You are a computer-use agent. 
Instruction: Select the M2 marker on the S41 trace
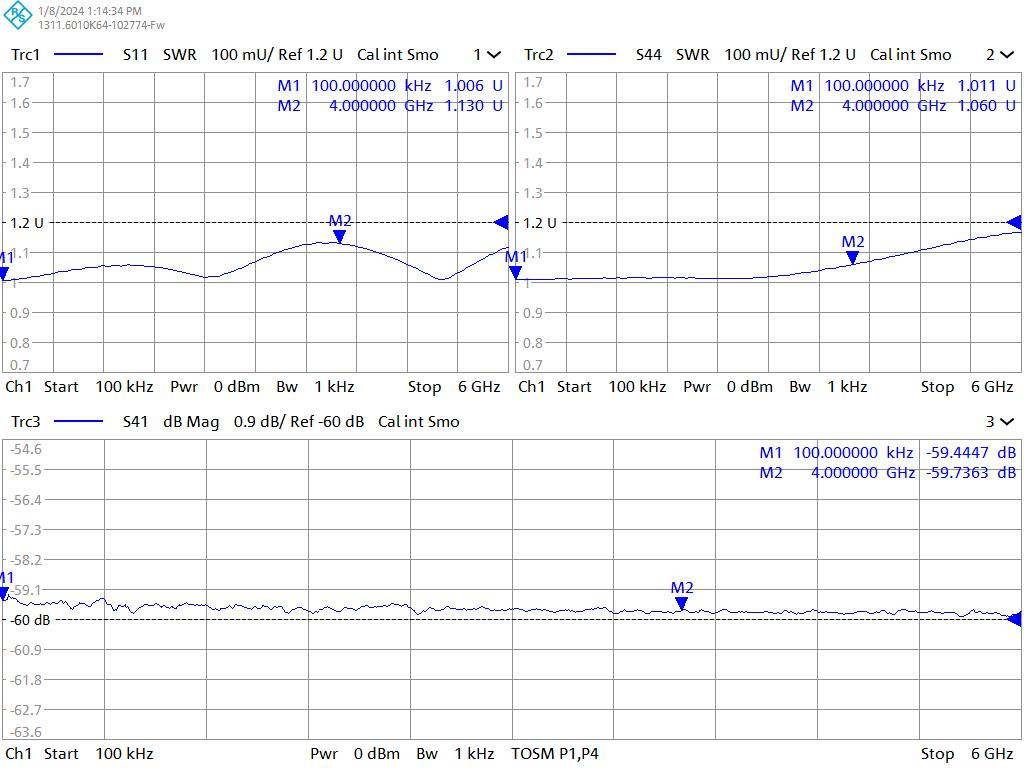pyautogui.click(x=681, y=603)
